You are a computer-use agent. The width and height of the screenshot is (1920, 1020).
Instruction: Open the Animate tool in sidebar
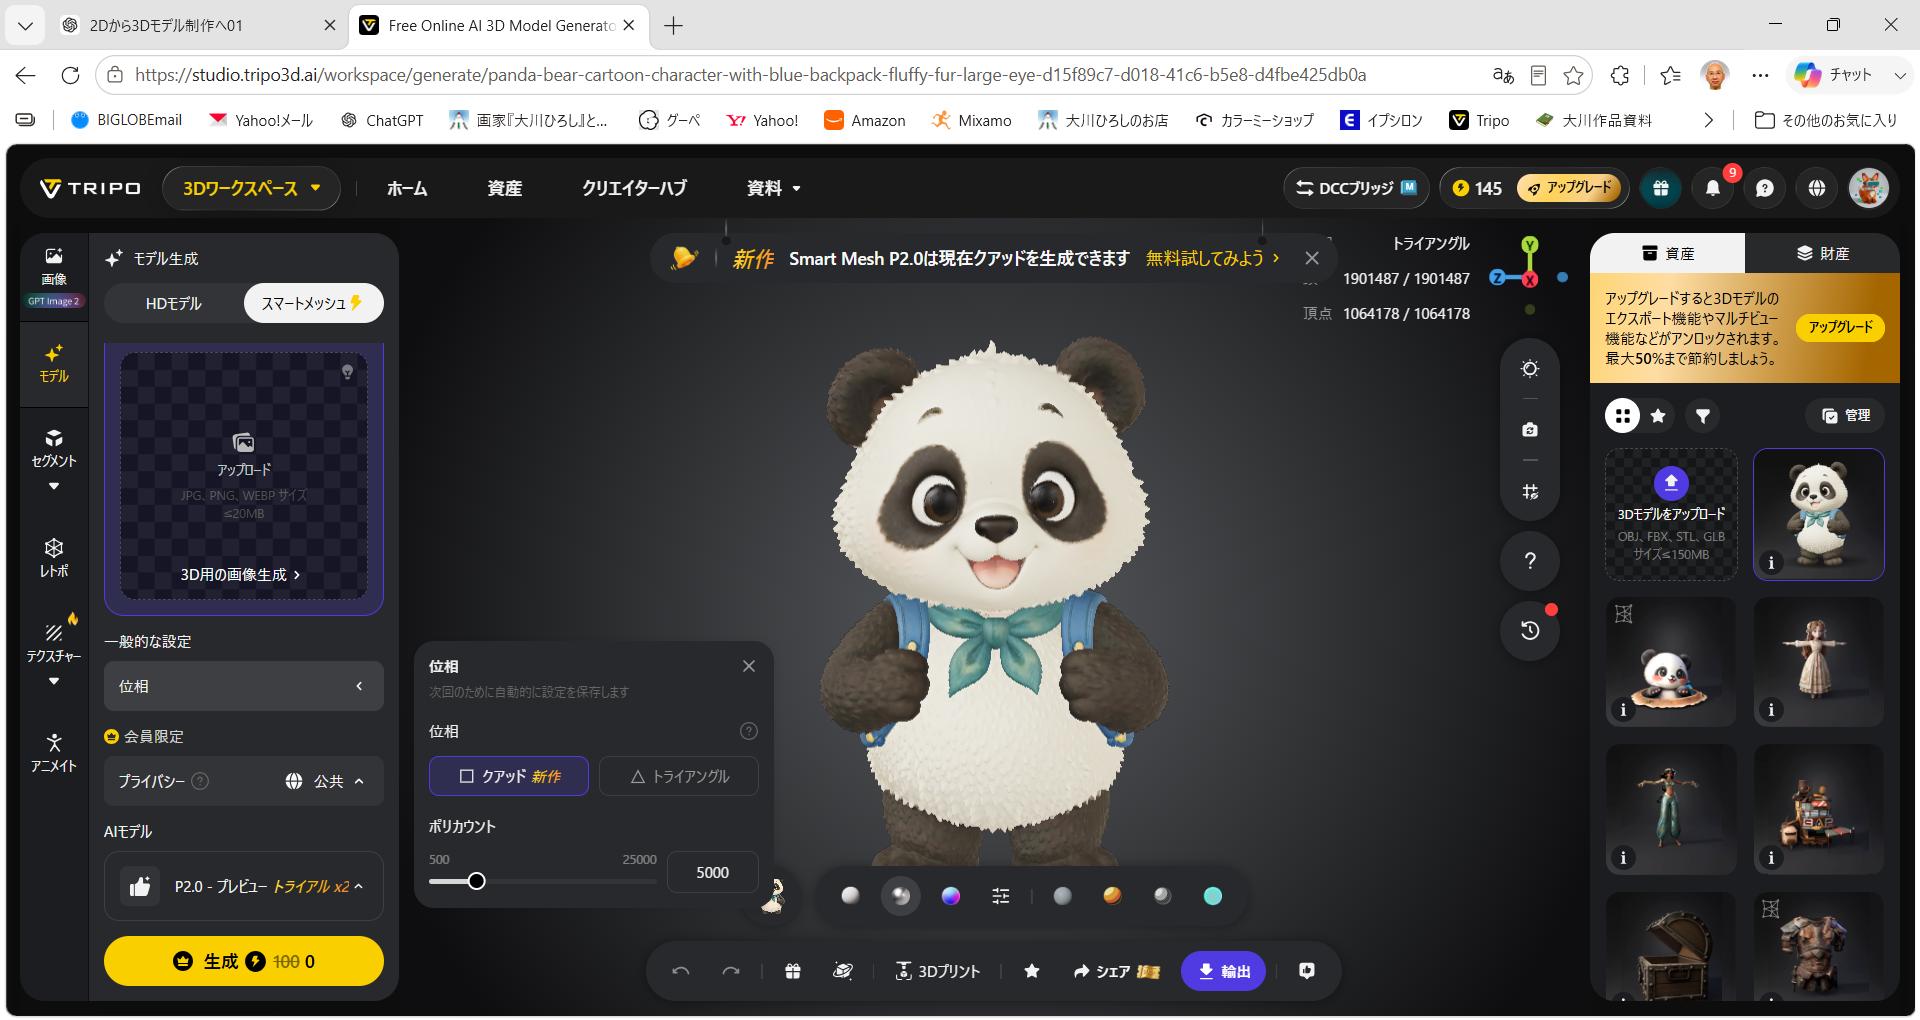pos(54,753)
